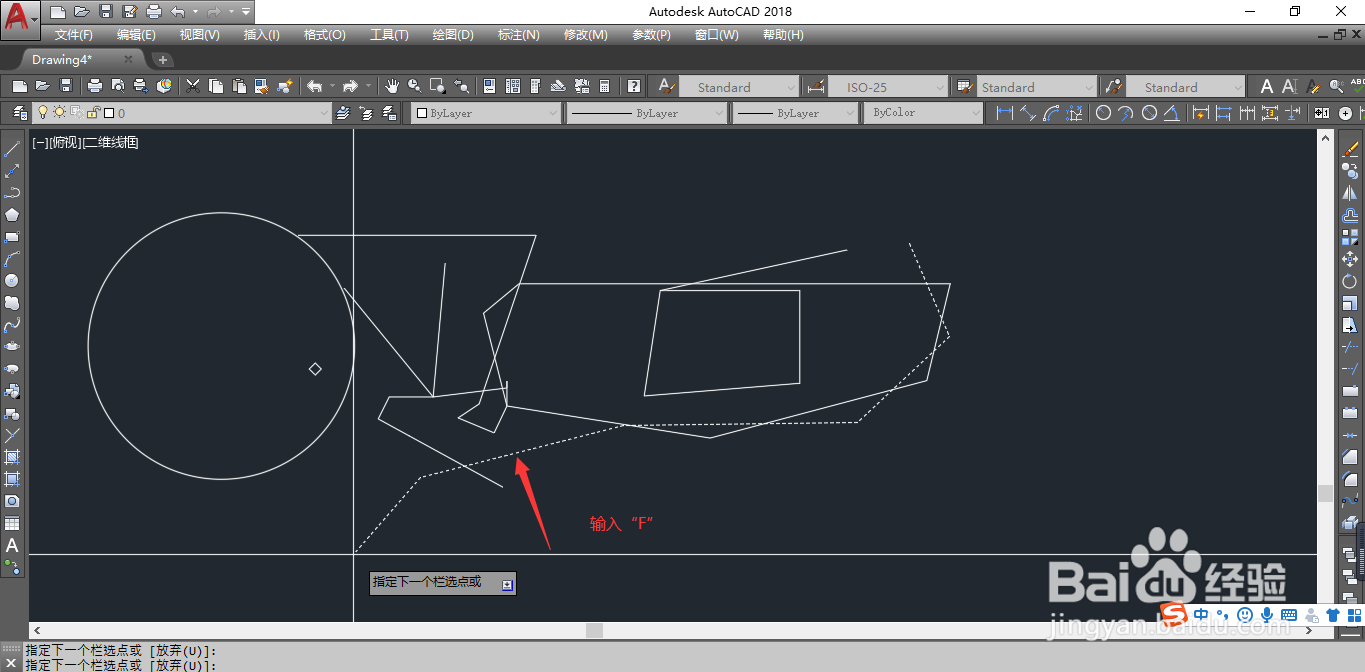The height and width of the screenshot is (672, 1365).
Task: Click Arc Length dimension icon
Action: pos(1051,113)
